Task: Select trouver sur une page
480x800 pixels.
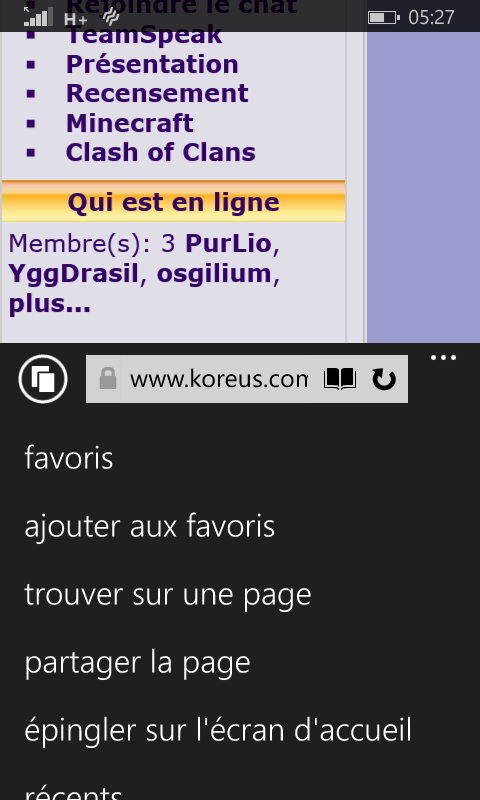Action: pos(168,595)
